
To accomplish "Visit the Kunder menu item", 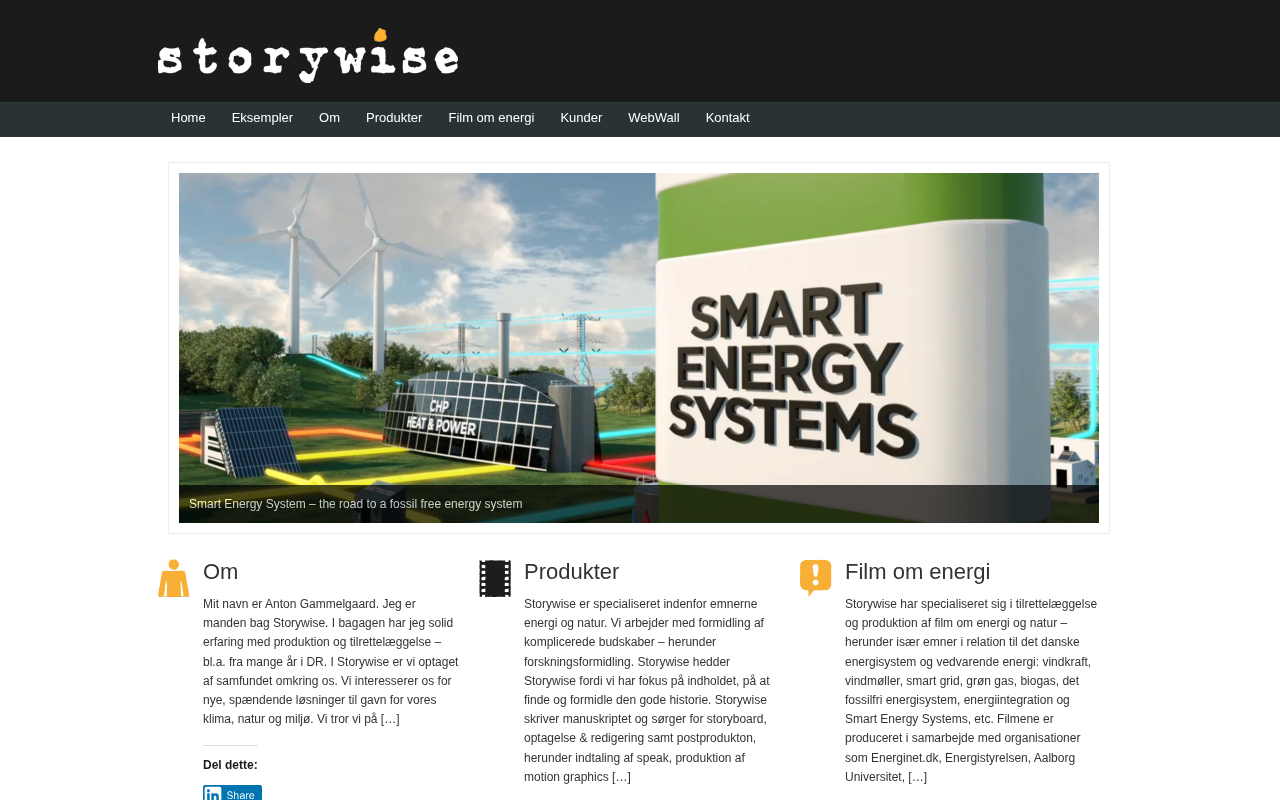I will (581, 118).
